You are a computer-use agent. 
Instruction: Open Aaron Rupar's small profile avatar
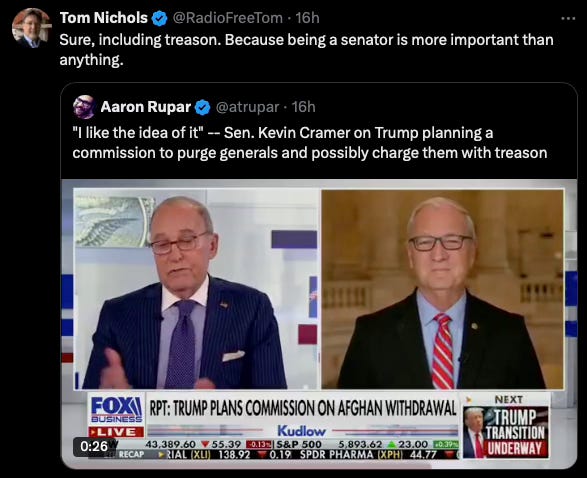click(84, 107)
